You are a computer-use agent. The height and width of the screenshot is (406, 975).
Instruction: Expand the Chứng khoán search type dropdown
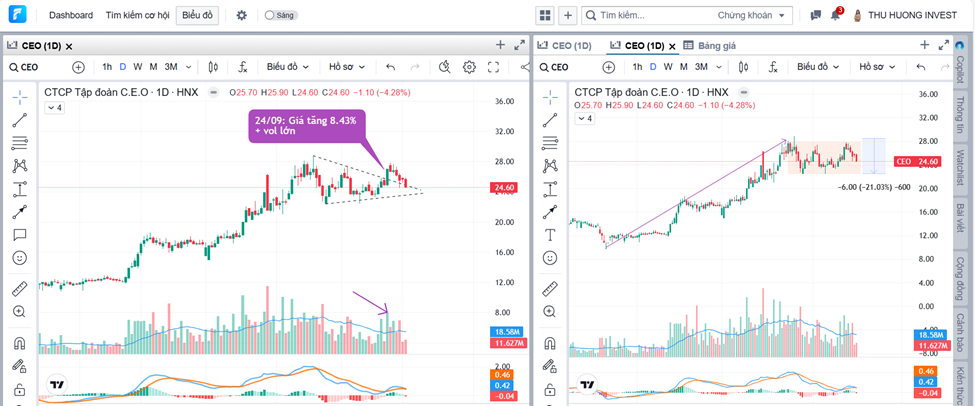coord(754,15)
